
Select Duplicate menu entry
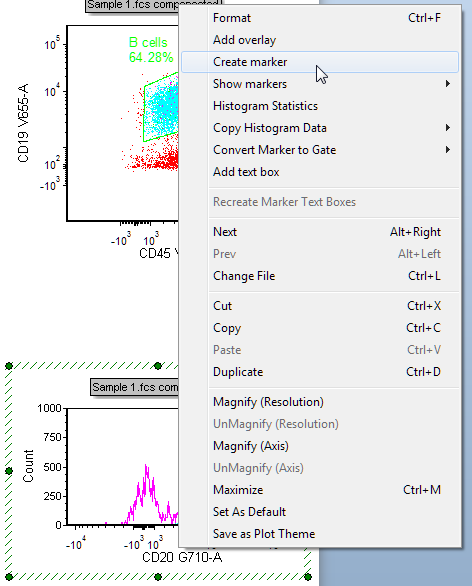pyautogui.click(x=320, y=372)
